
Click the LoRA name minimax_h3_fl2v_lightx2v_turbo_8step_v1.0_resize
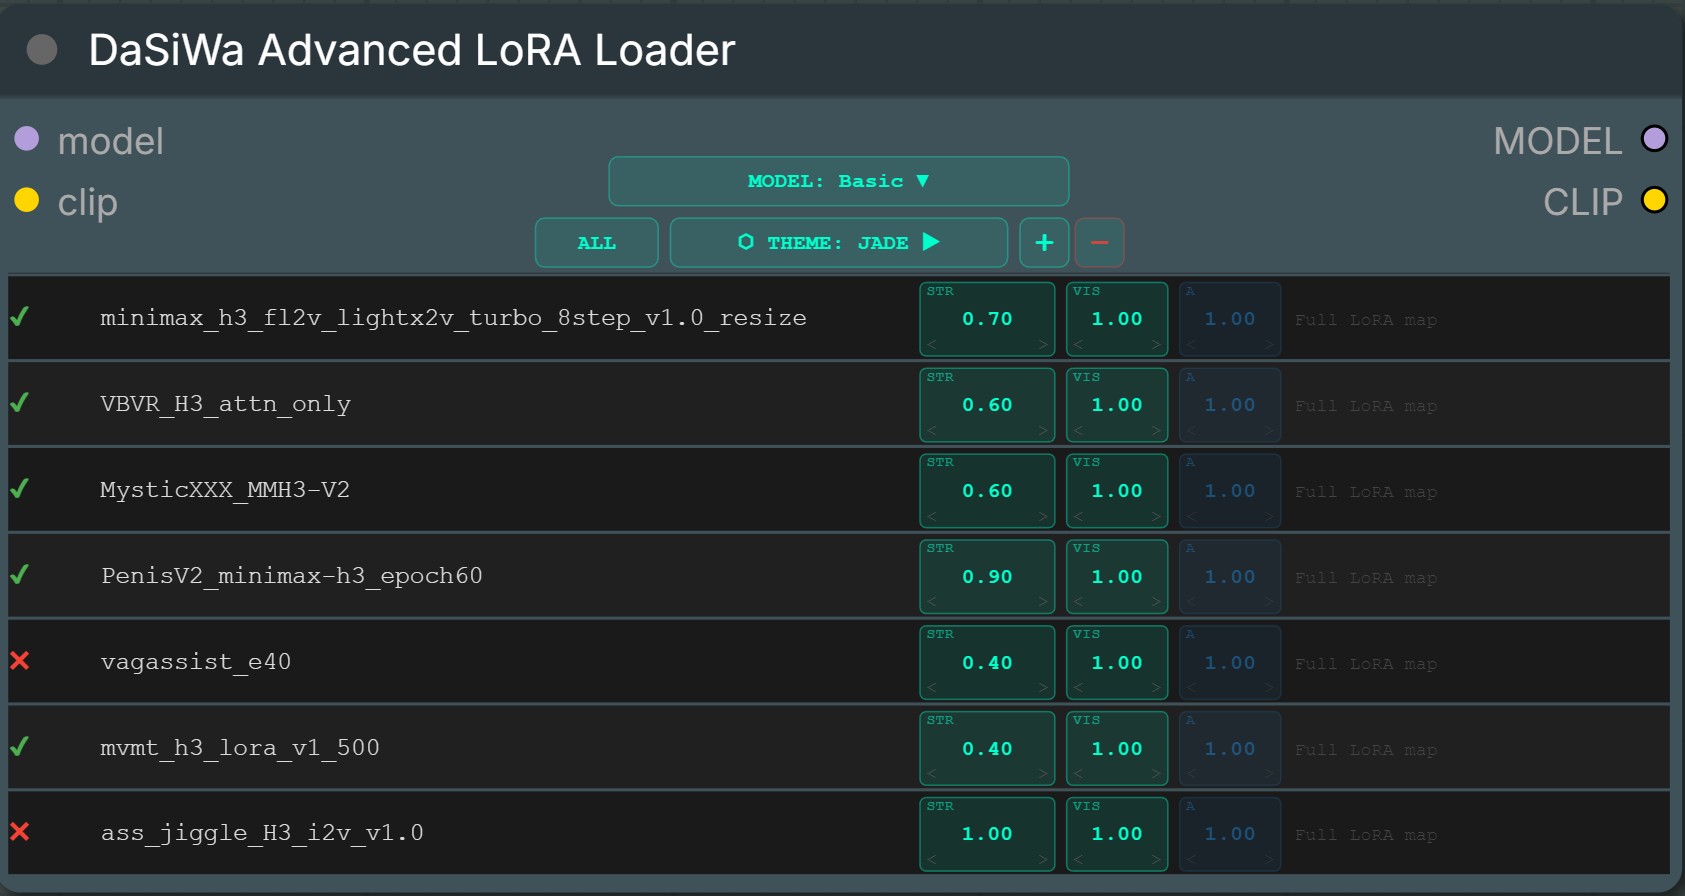pos(453,318)
